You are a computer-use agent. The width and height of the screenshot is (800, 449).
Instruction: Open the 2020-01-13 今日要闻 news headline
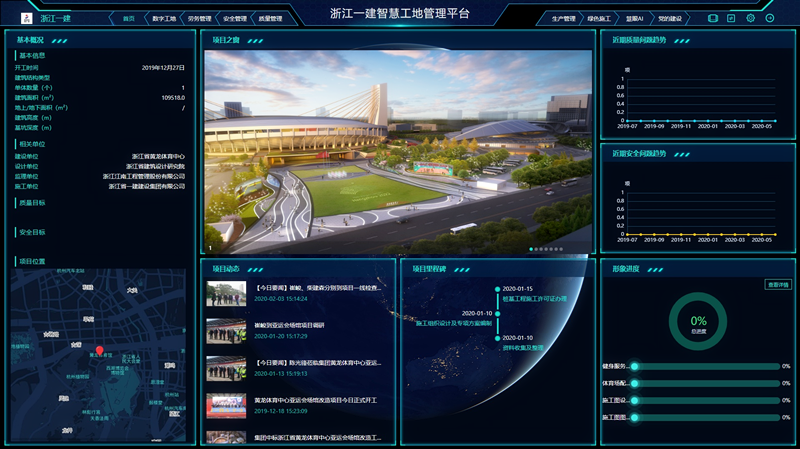click(x=317, y=363)
